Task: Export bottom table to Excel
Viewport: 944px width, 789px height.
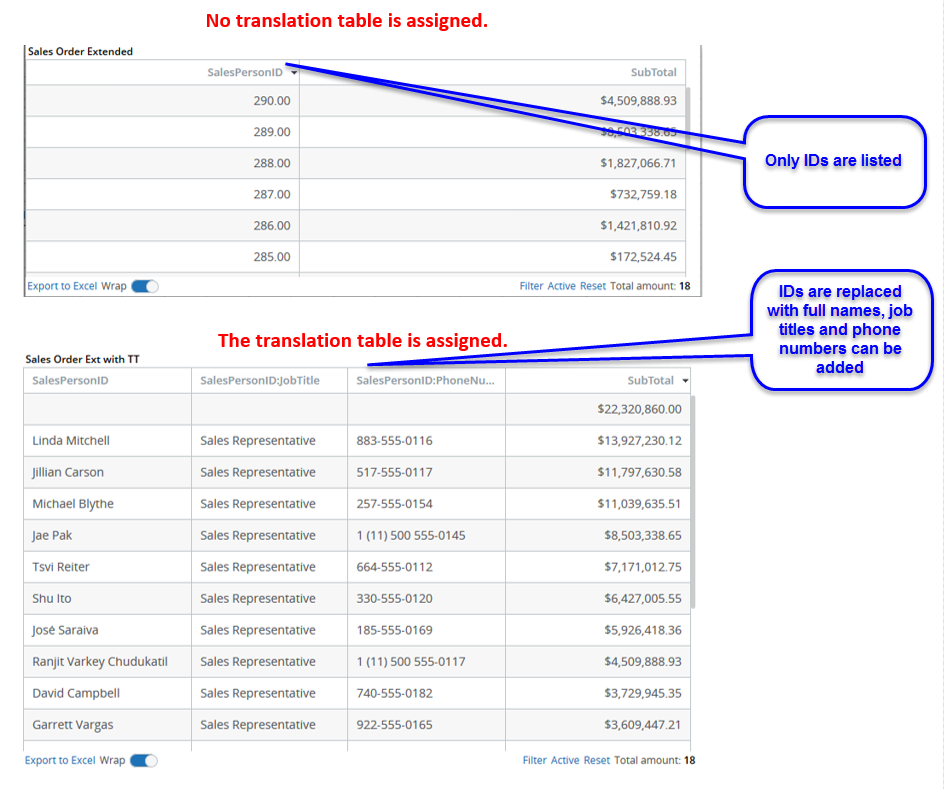Action: (x=60, y=760)
